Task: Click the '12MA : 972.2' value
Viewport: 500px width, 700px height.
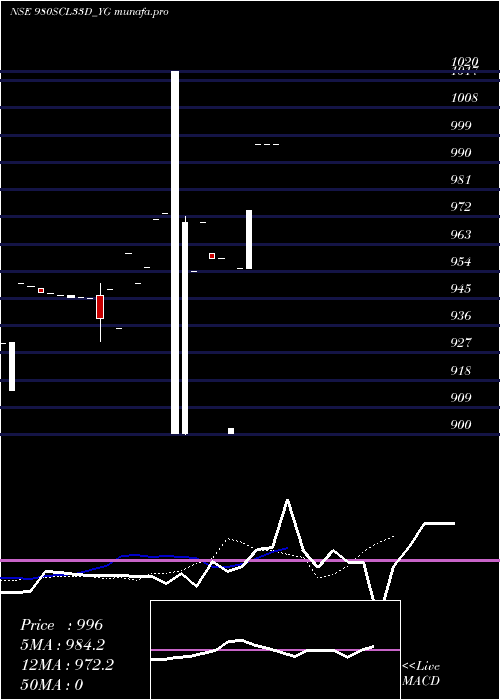Action: [67, 665]
